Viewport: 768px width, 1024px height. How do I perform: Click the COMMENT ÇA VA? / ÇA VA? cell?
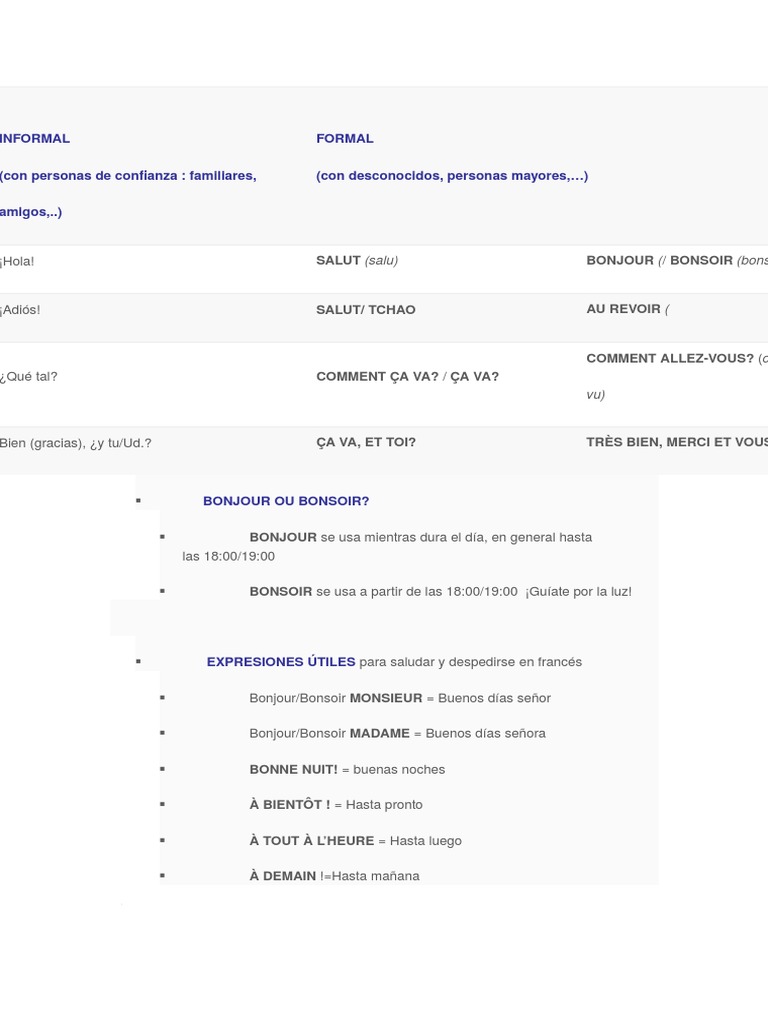click(408, 377)
